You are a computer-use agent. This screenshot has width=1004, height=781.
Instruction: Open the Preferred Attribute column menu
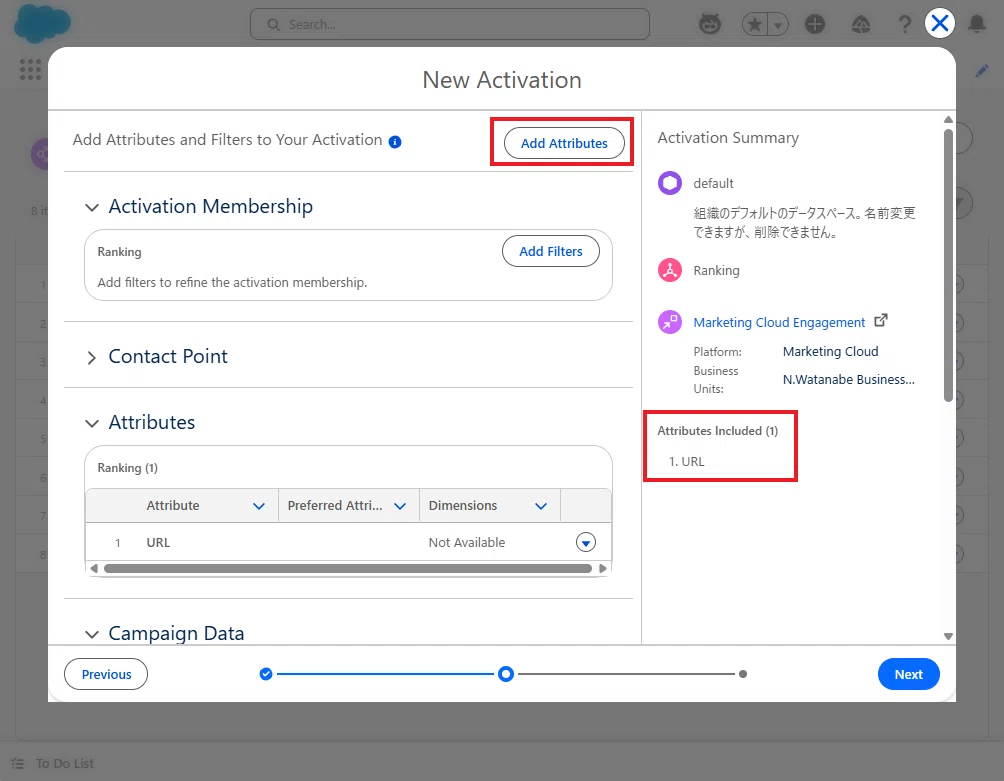click(x=400, y=506)
